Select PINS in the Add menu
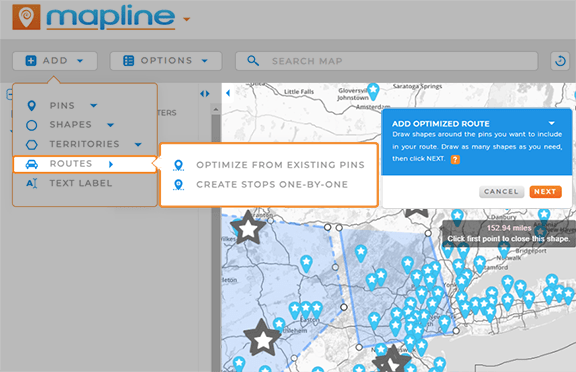Viewport: 576px width, 372px height. point(62,106)
